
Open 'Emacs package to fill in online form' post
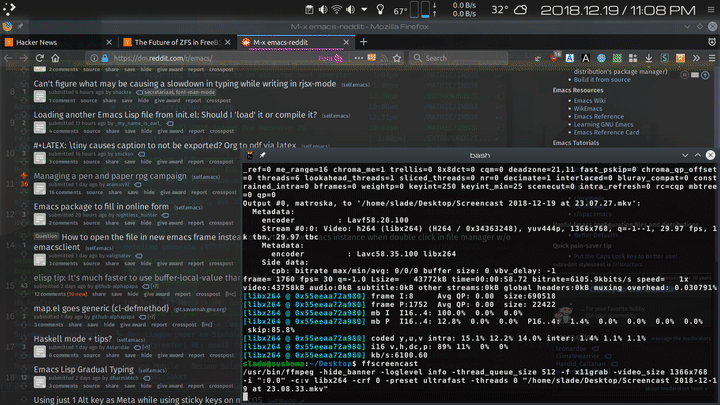pos(101,207)
